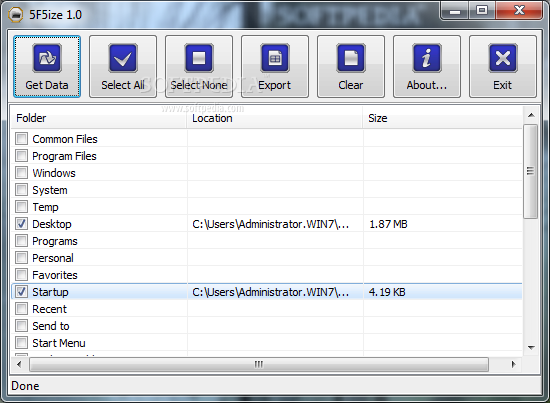Click the horizontal scrollbar thumb
Viewport: 550px width, 403px height.
pos(259,364)
